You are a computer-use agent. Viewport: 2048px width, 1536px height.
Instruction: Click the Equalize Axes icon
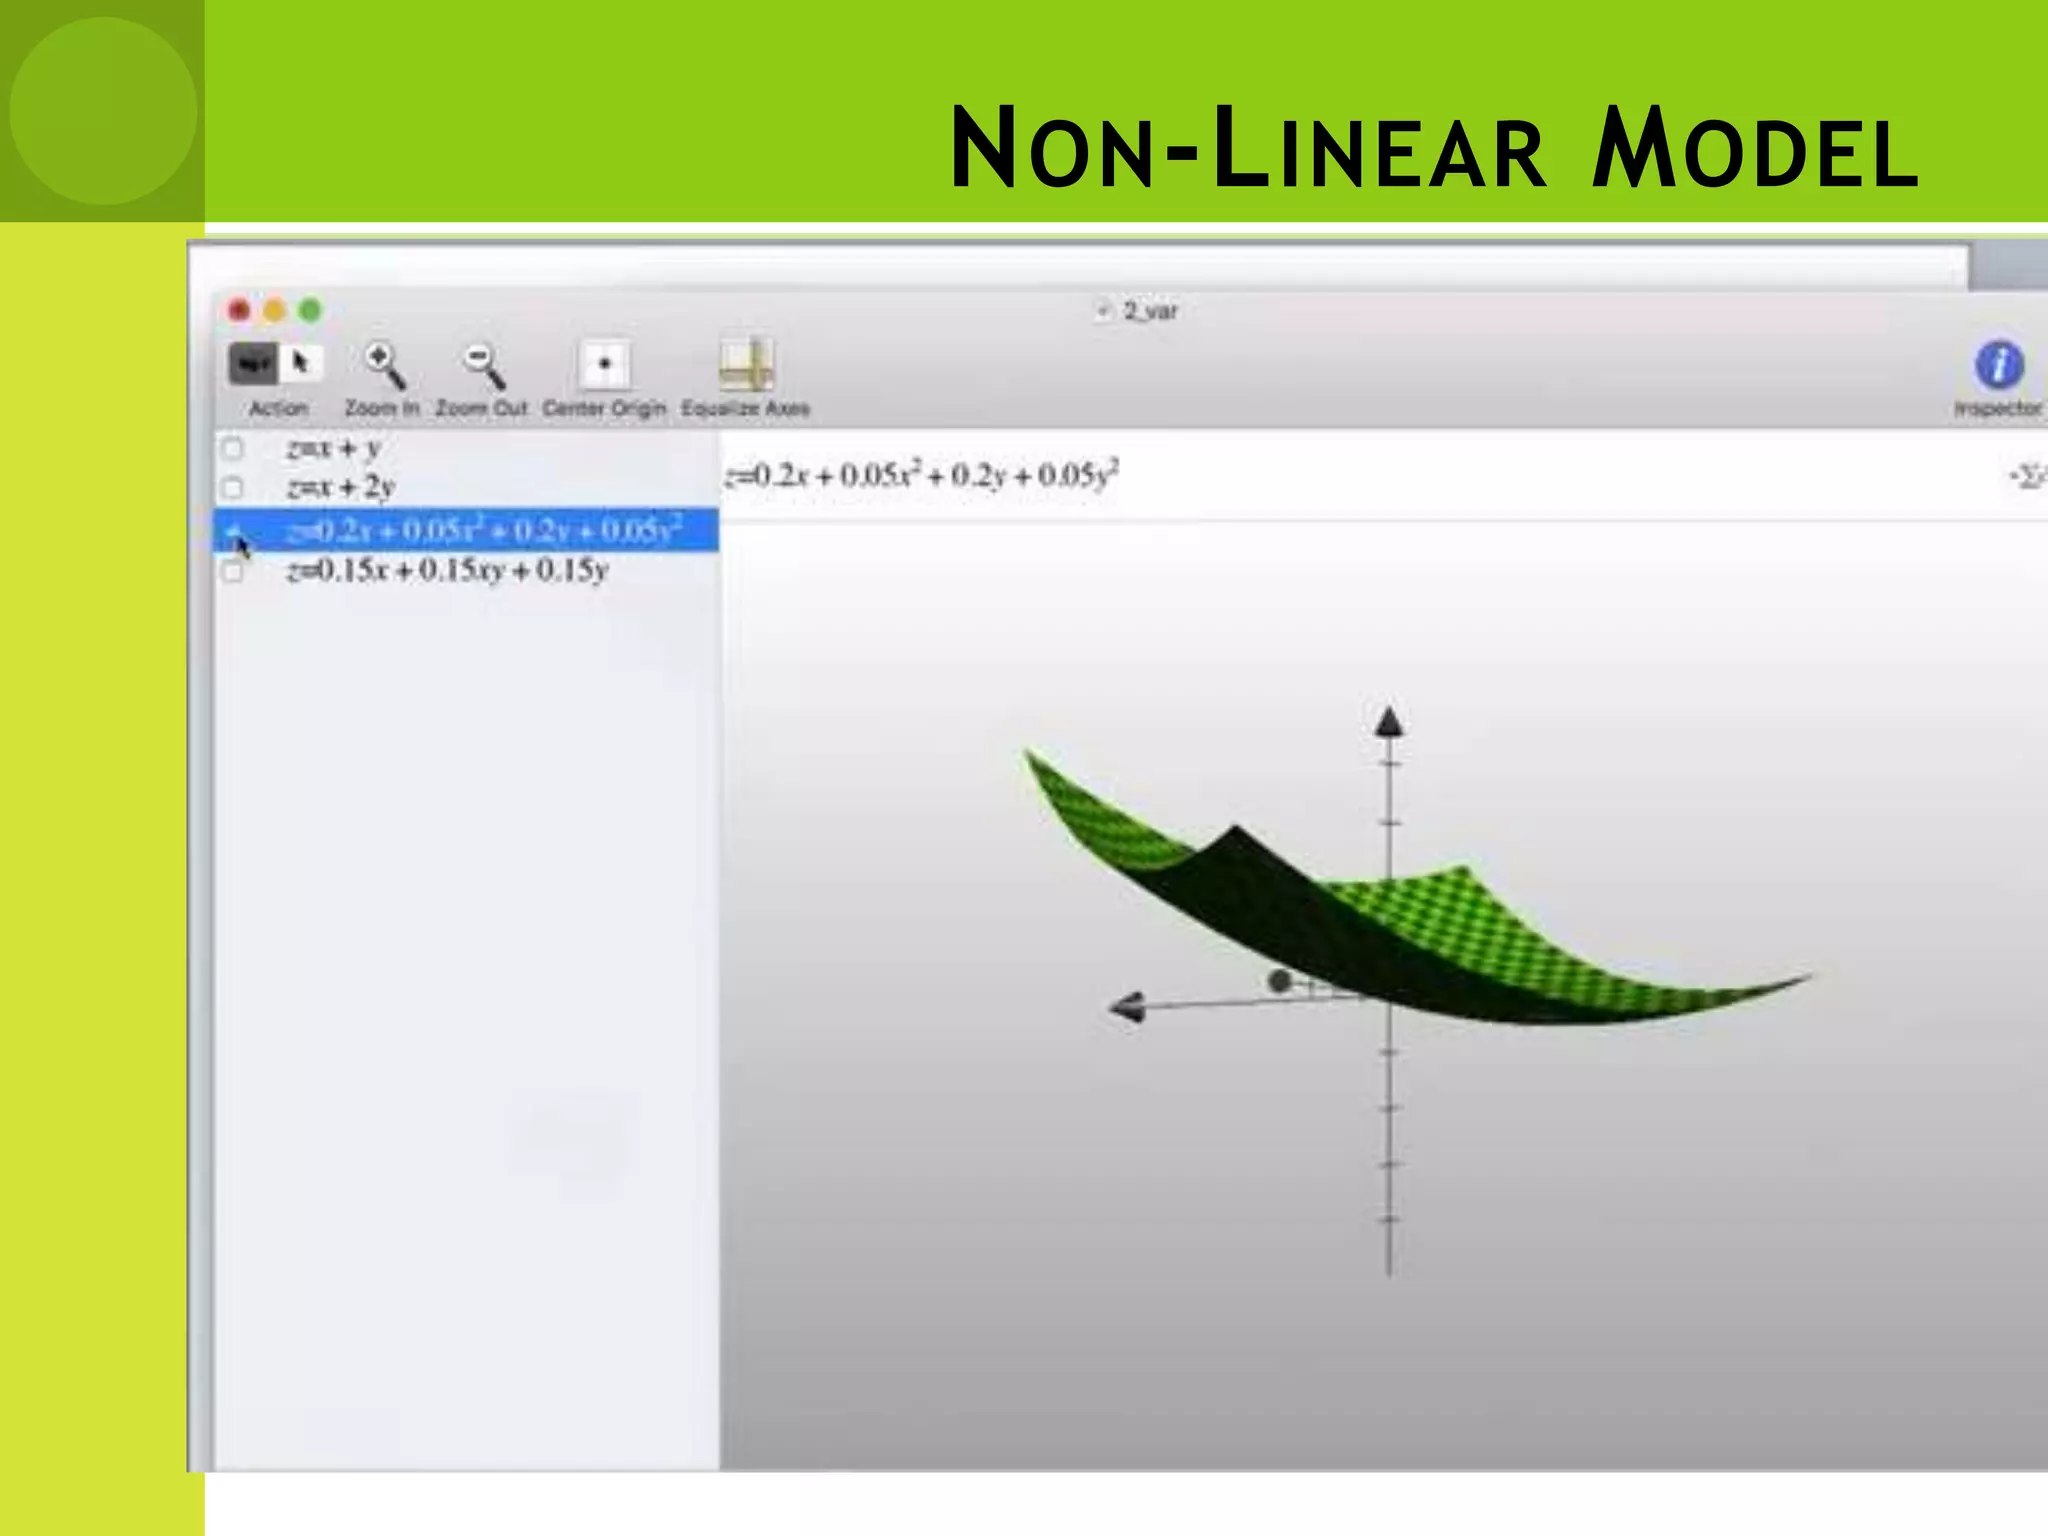coord(747,364)
